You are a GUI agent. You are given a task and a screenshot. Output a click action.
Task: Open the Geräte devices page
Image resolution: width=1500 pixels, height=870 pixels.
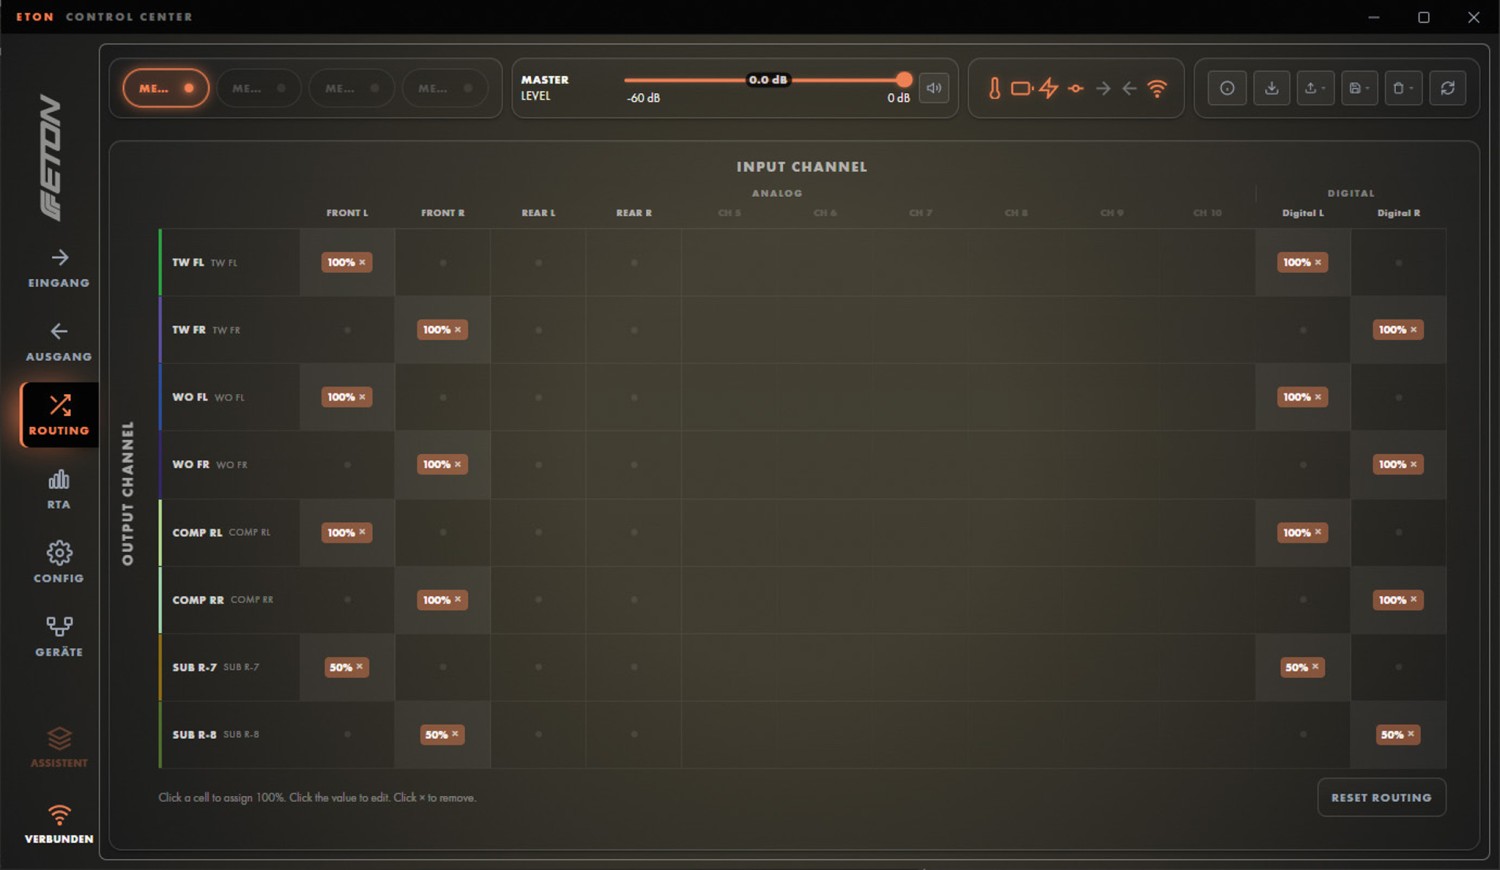pos(59,636)
